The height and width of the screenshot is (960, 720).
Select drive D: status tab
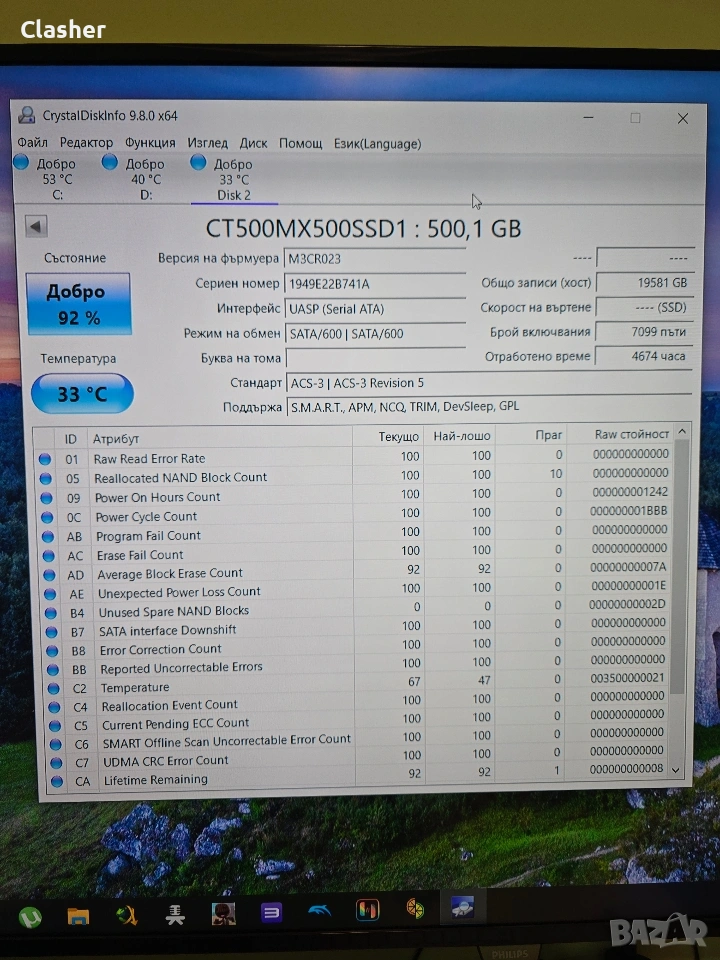[139, 178]
